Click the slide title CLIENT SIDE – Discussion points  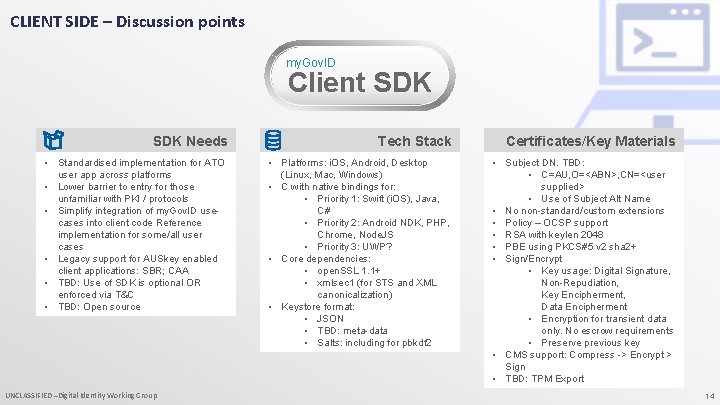click(128, 22)
